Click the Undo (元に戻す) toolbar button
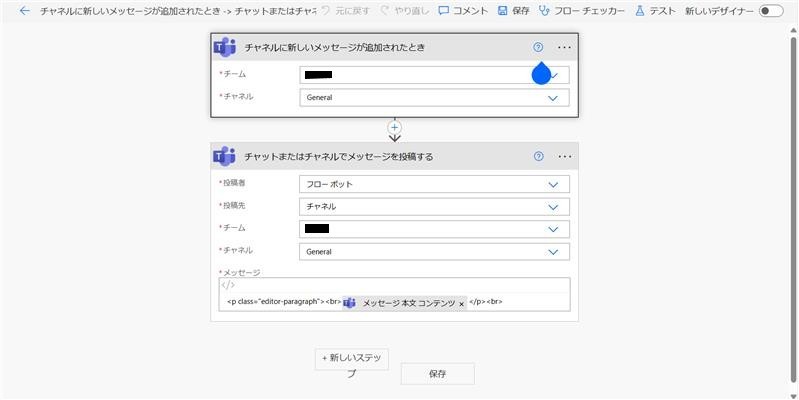The image size is (799, 400). point(346,11)
